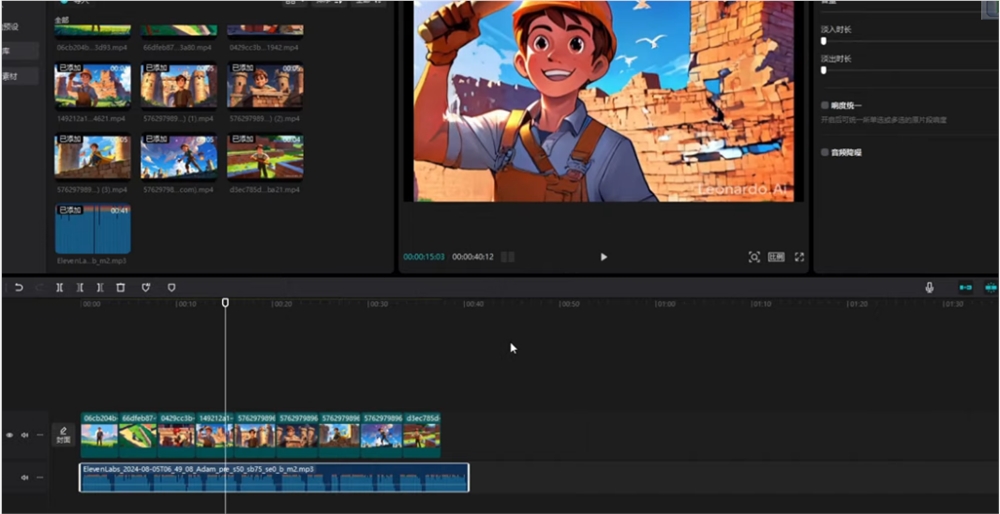1000x514 pixels.
Task: Open the aspect ratio button in preview
Action: 776,257
